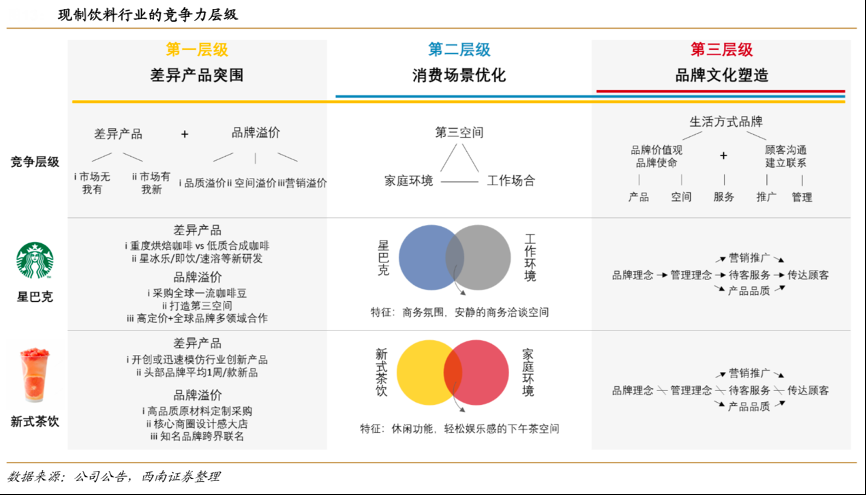Viewport: 866px width, 495px height.
Task: Select the 第一层级 header
Action: (197, 49)
